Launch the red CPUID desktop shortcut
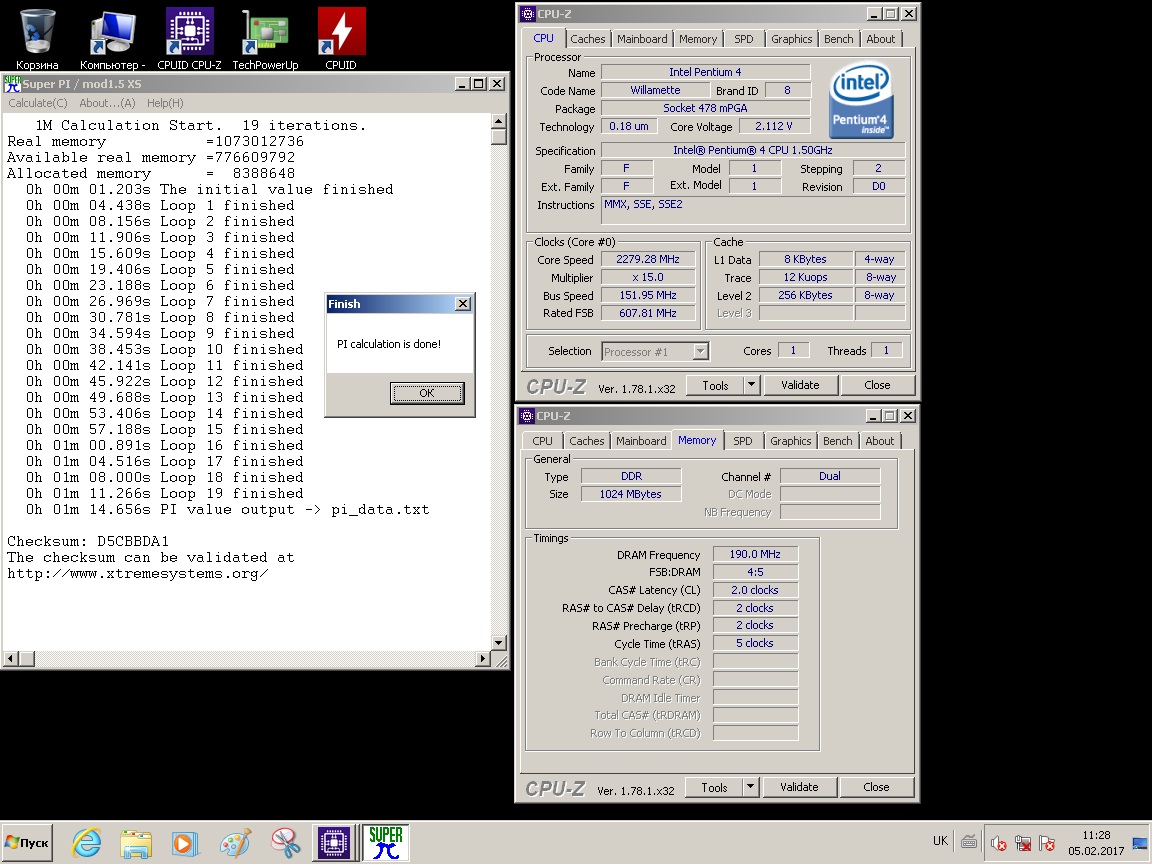 point(341,38)
